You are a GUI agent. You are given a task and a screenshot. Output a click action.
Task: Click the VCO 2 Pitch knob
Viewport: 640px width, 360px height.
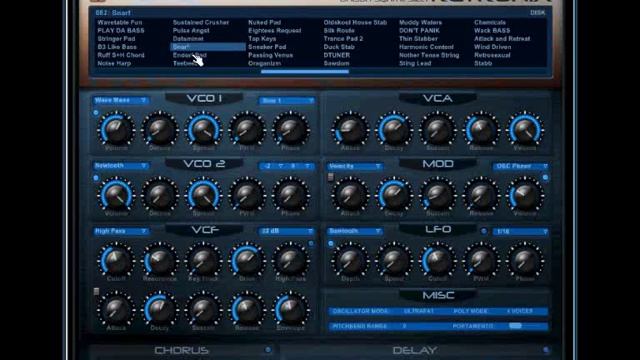click(247, 195)
